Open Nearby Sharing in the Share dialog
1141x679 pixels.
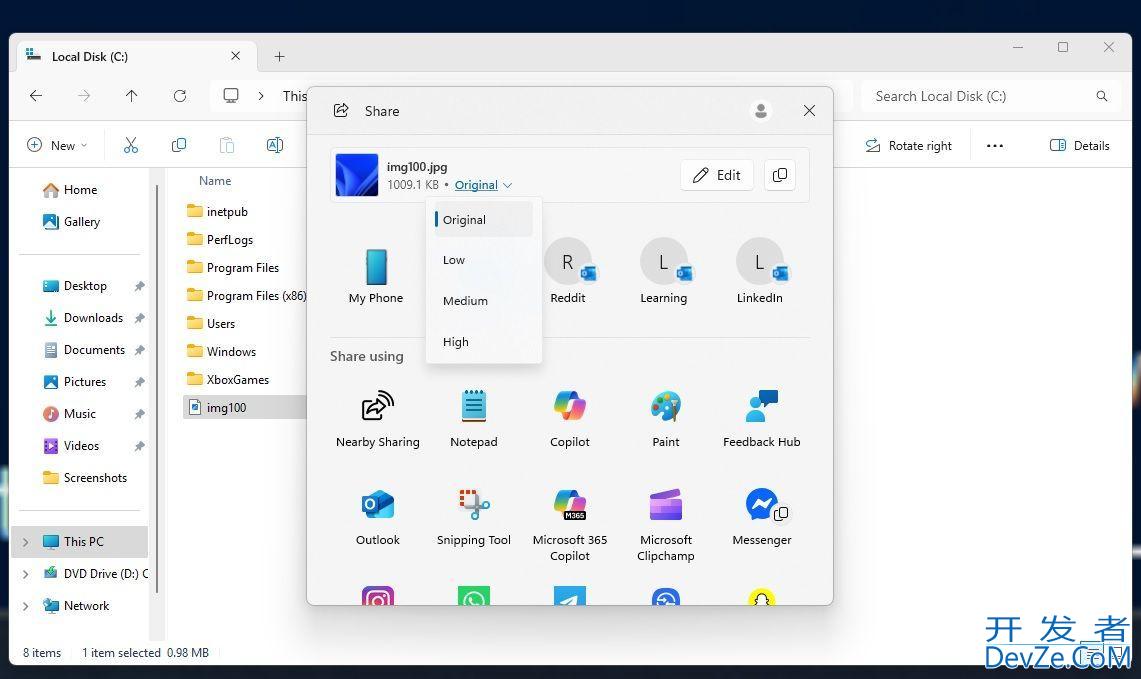click(378, 418)
